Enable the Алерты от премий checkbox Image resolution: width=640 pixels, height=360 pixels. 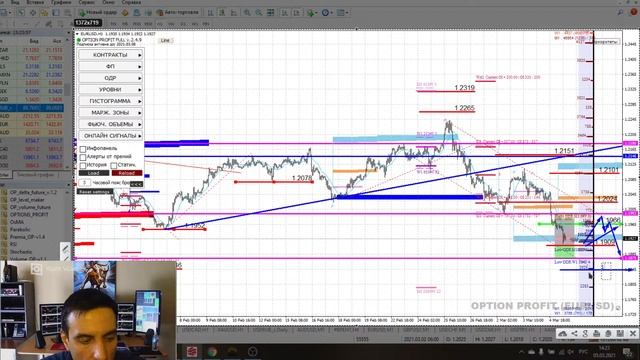(83, 157)
